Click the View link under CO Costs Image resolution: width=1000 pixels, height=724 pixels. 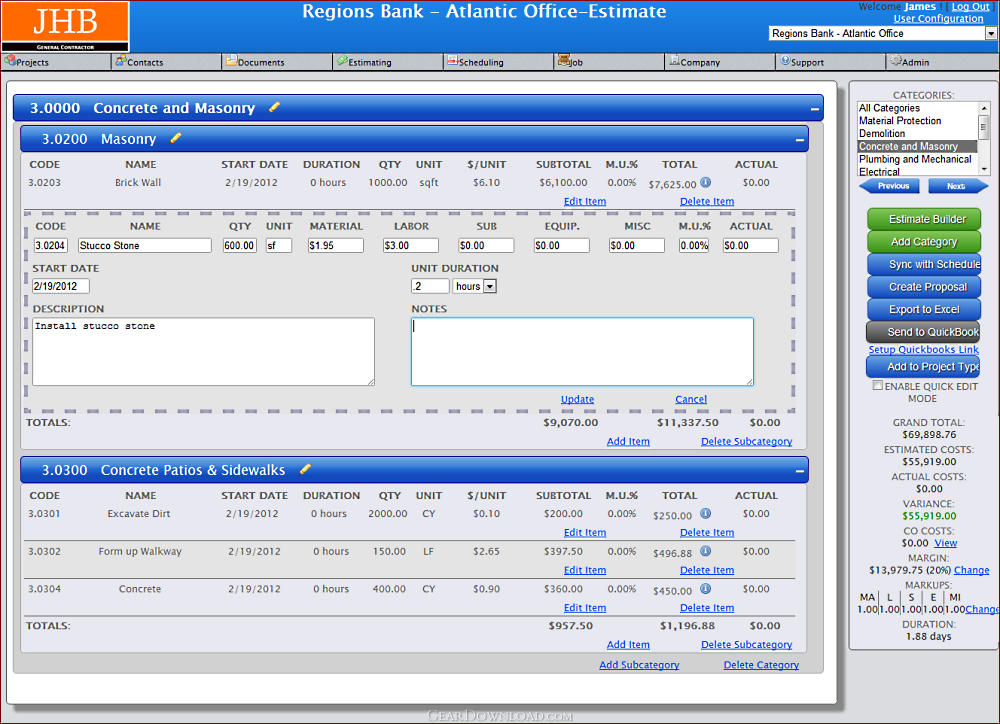946,543
